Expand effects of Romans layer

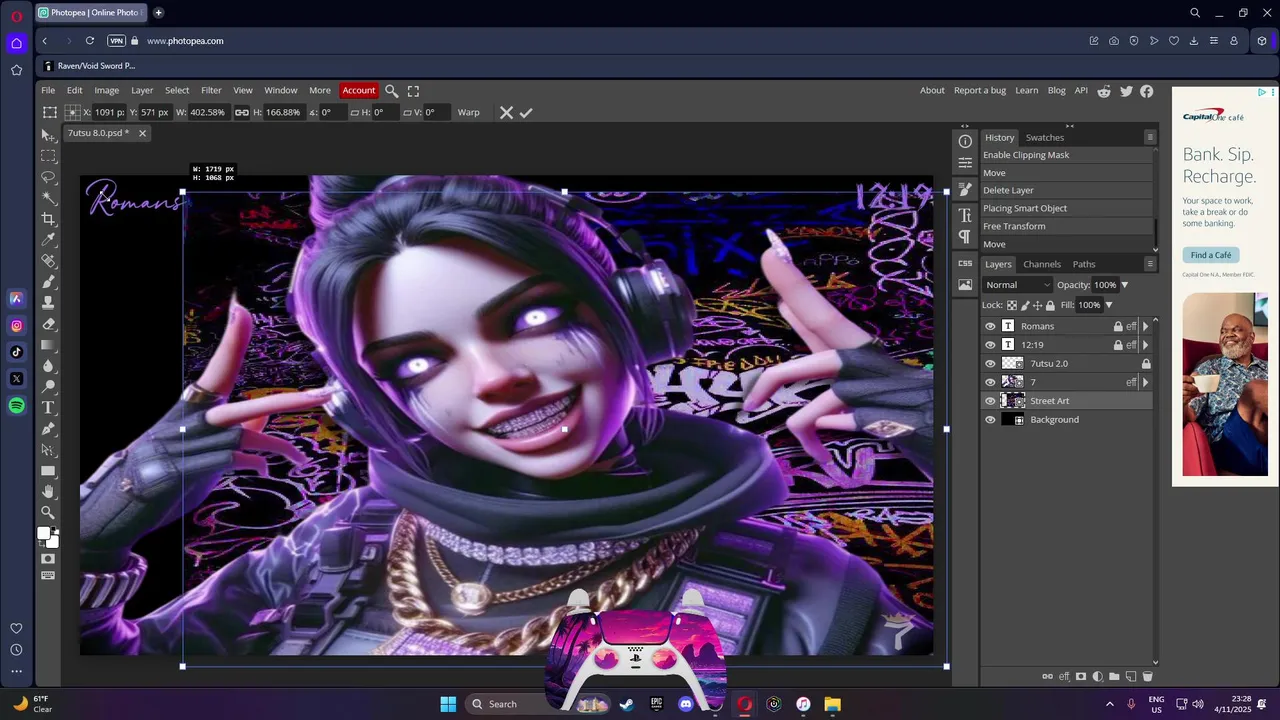pyautogui.click(x=1146, y=326)
